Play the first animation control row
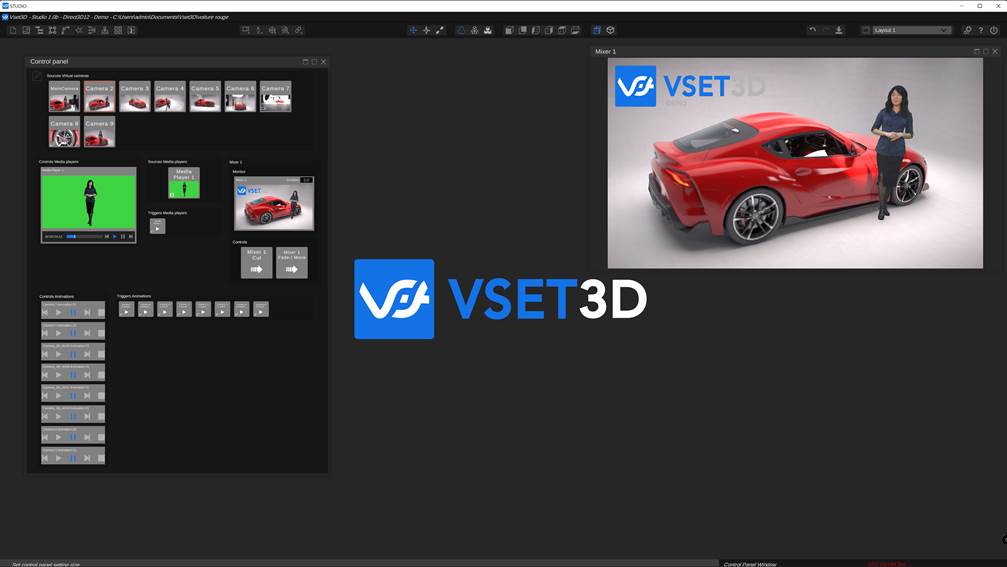This screenshot has width=1007, height=567. tap(58, 313)
